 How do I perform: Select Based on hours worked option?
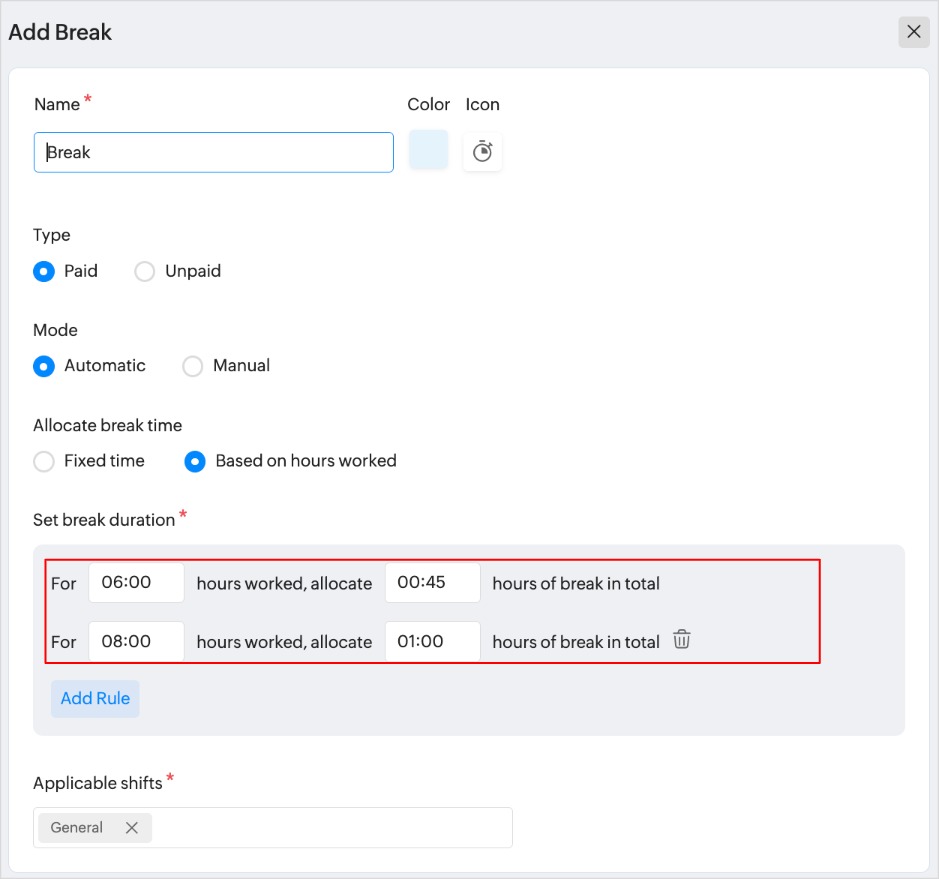pyautogui.click(x=196, y=461)
